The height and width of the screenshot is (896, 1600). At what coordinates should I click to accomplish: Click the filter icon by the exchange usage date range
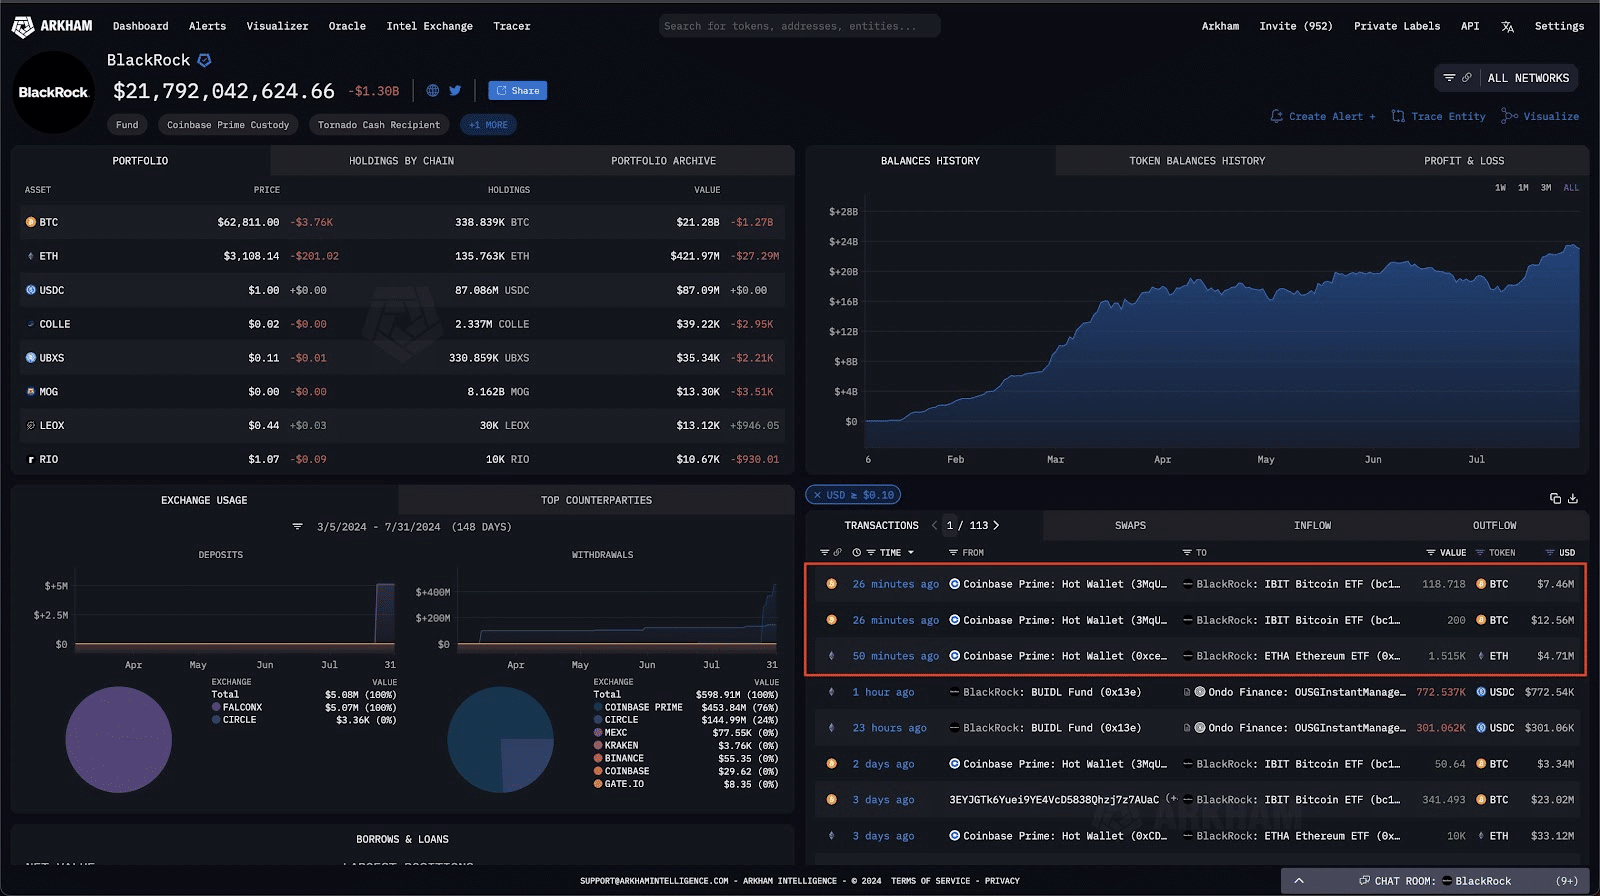[297, 526]
